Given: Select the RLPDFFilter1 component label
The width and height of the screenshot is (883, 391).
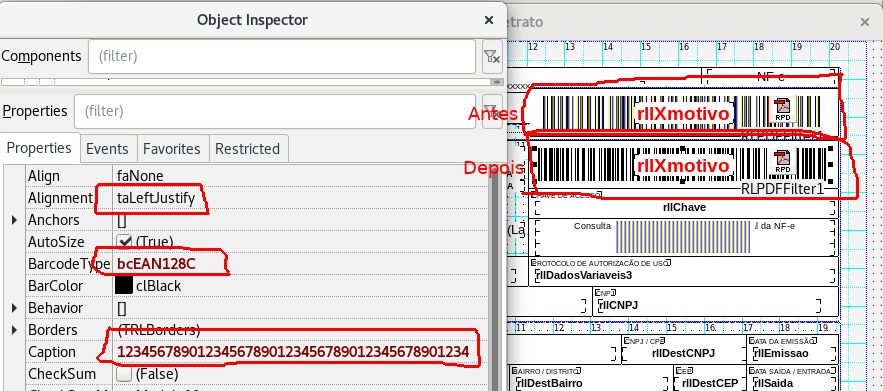Looking at the screenshot, I should [x=782, y=189].
